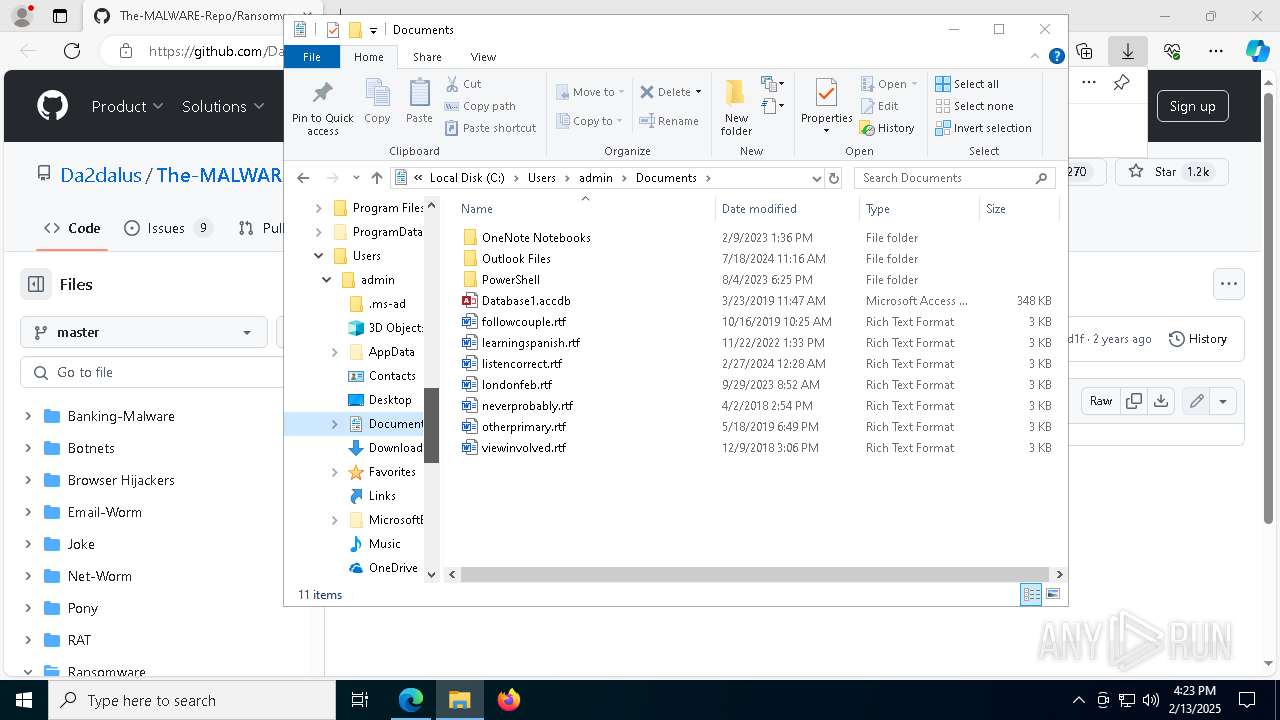Click Type here to search box
This screenshot has height=720, width=1280.
tap(192, 700)
